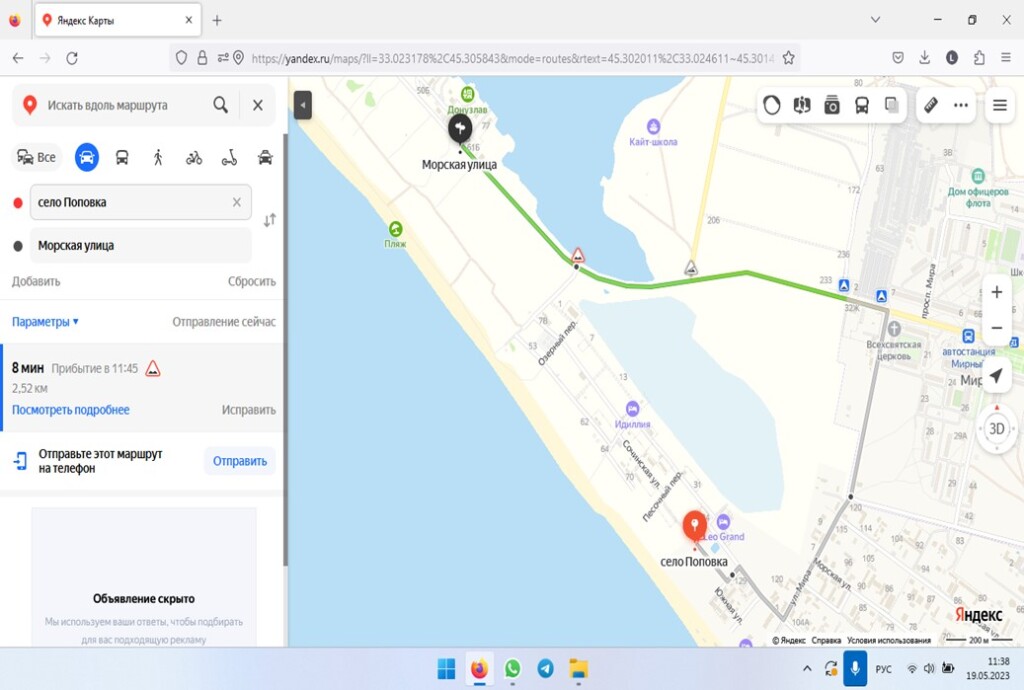Open the Условия использования link
Image resolution: width=1024 pixels, height=690 pixels.
[889, 640]
